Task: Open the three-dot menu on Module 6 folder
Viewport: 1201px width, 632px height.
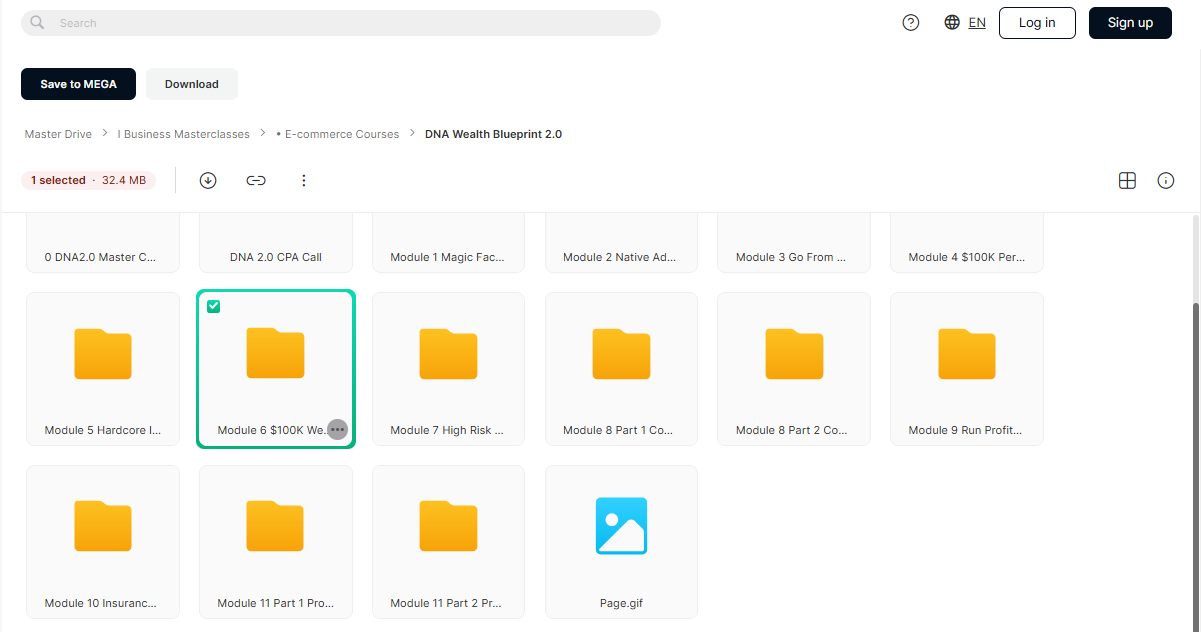Action: coord(338,430)
